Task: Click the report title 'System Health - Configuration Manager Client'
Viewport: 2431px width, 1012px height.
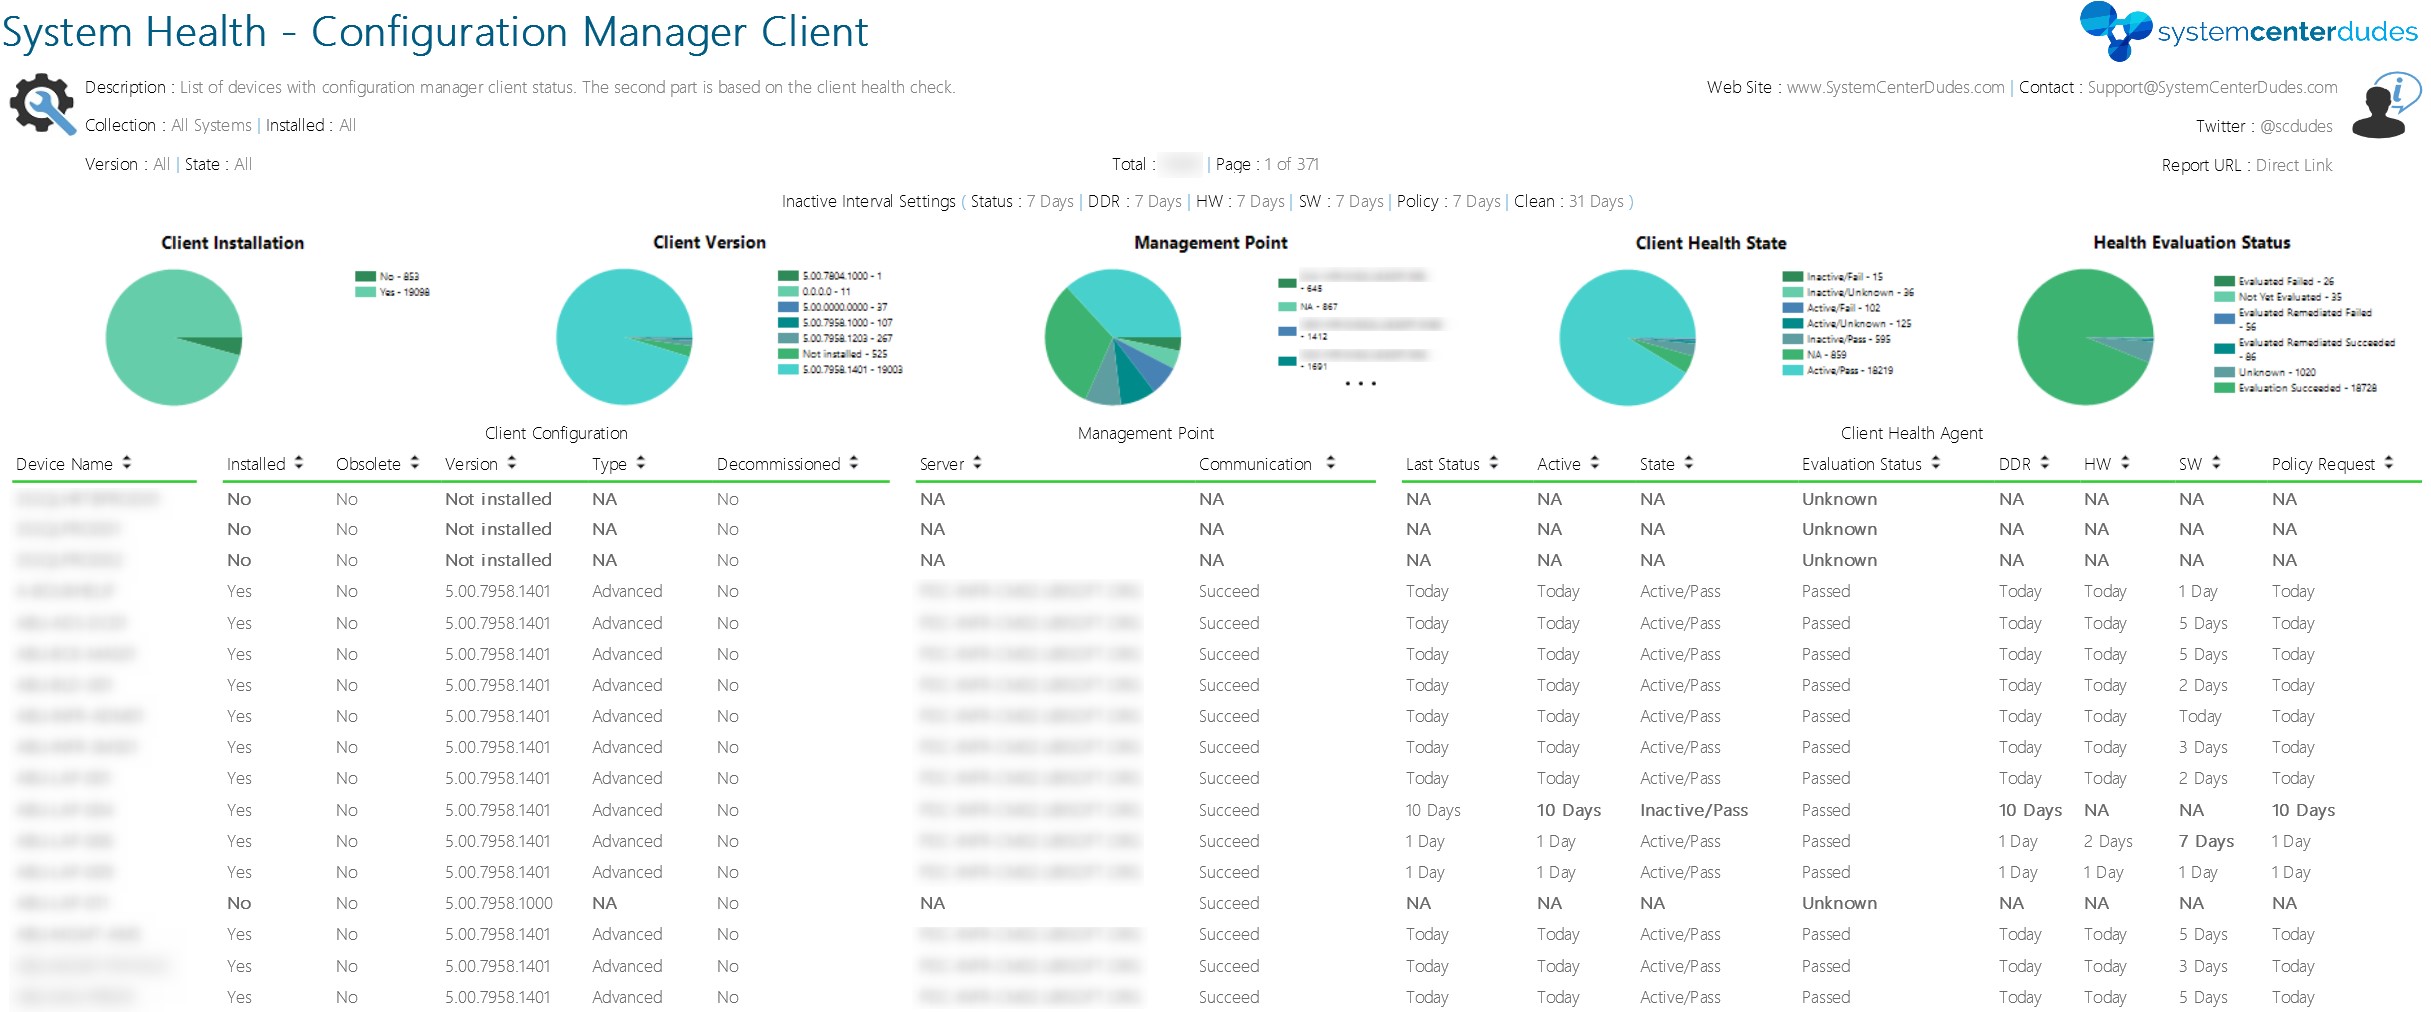Action: coord(435,32)
